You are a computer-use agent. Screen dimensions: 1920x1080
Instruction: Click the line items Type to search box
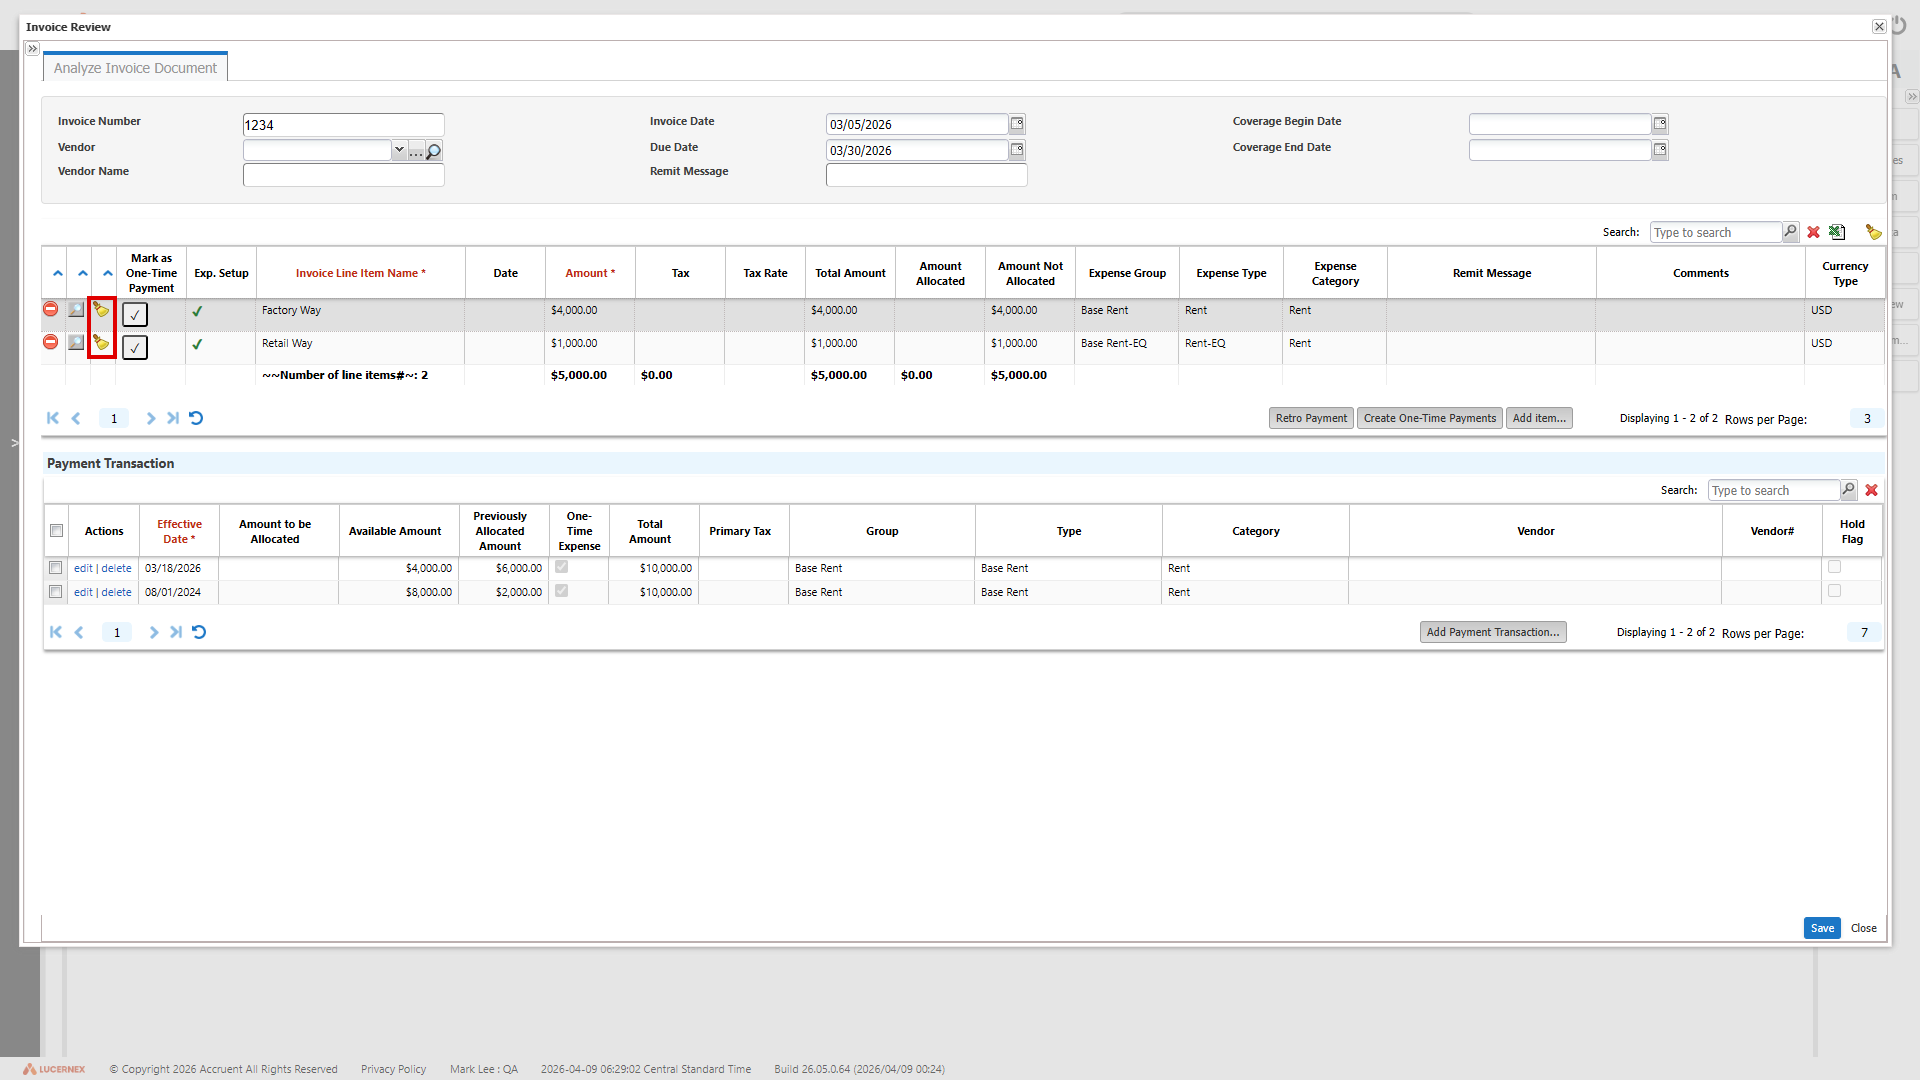coord(1715,232)
